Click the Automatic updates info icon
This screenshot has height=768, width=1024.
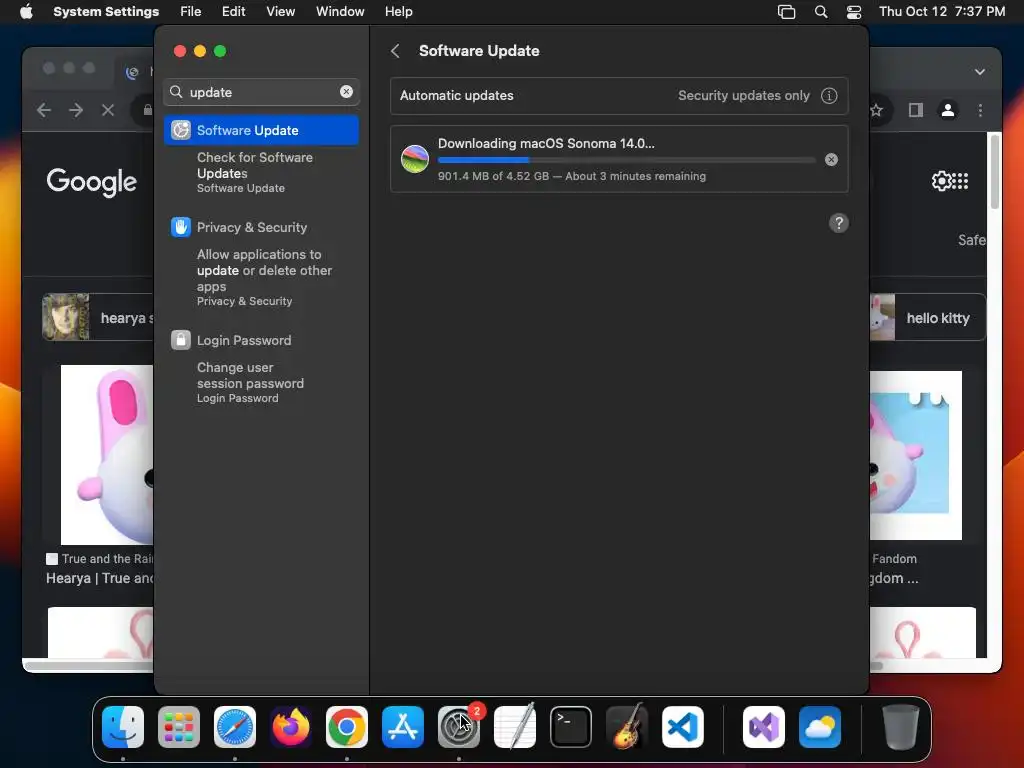coord(829,95)
